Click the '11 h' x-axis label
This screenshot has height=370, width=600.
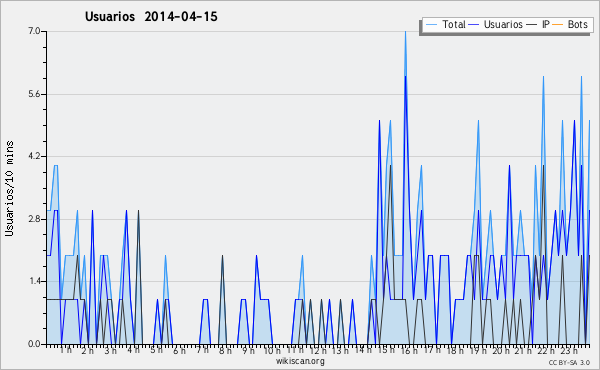[x=295, y=350]
